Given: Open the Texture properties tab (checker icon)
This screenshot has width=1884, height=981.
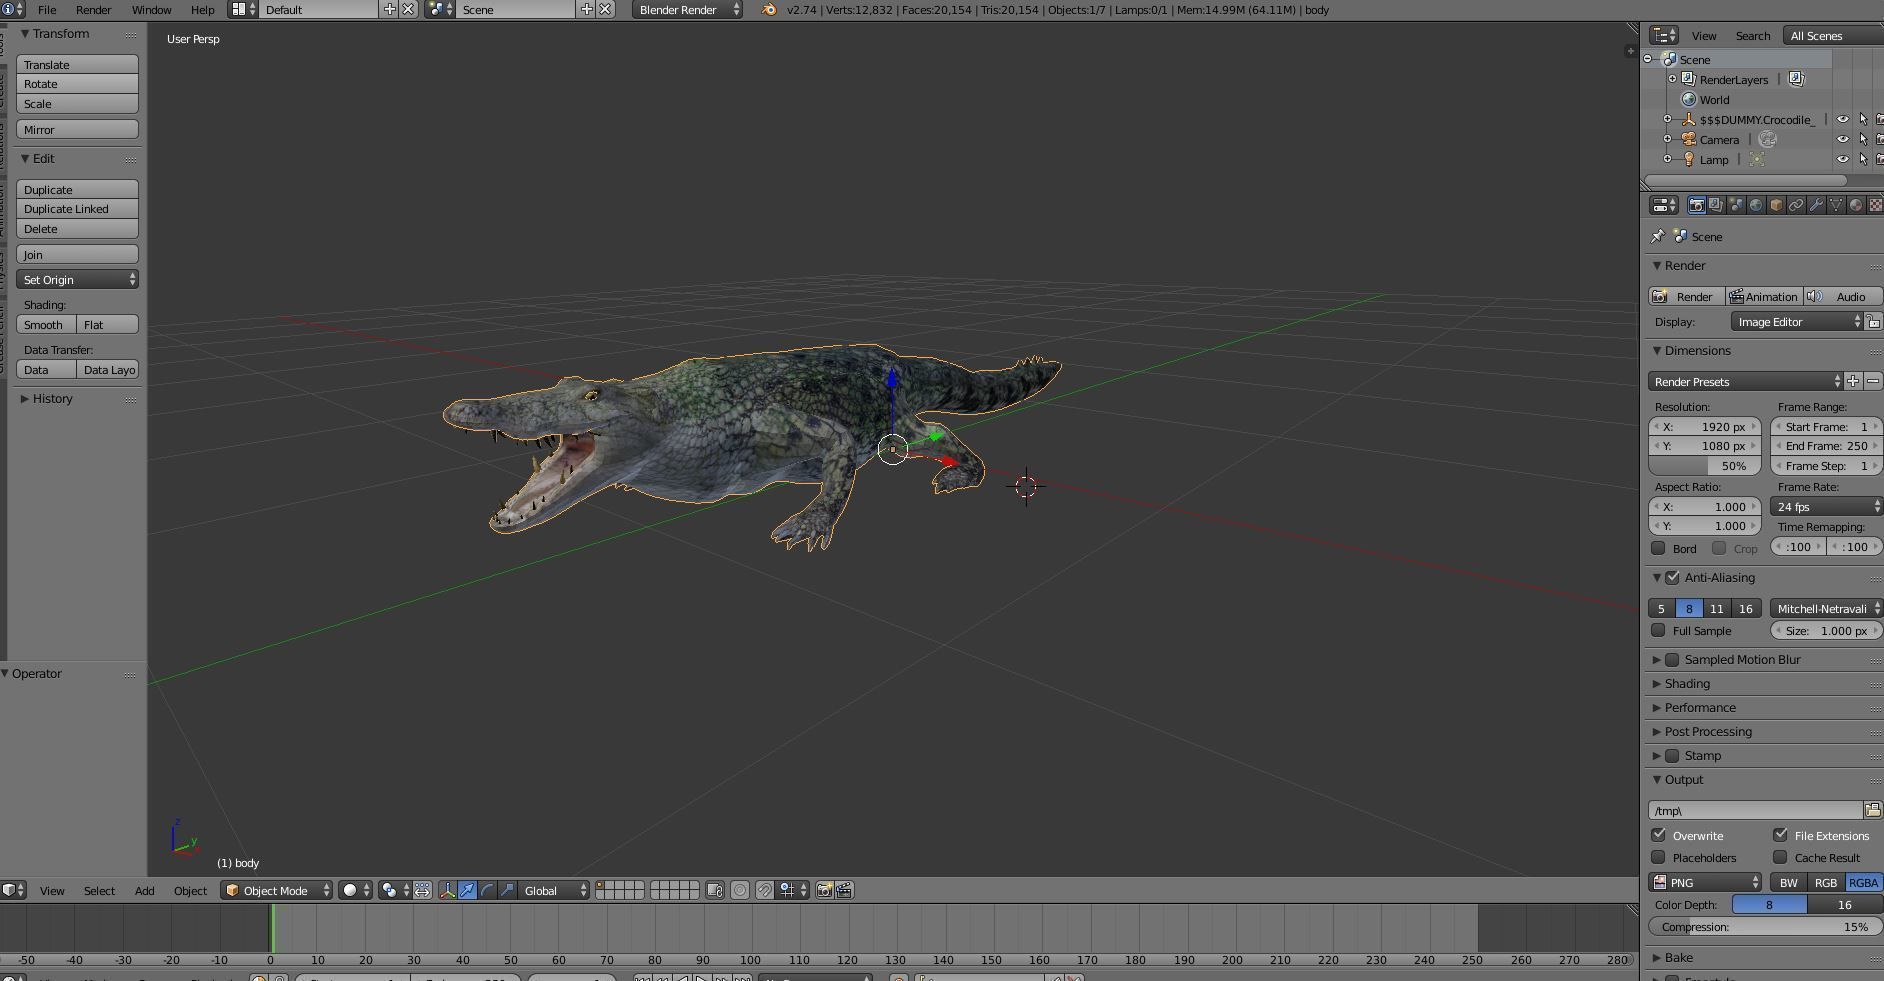Looking at the screenshot, I should pos(1876,205).
